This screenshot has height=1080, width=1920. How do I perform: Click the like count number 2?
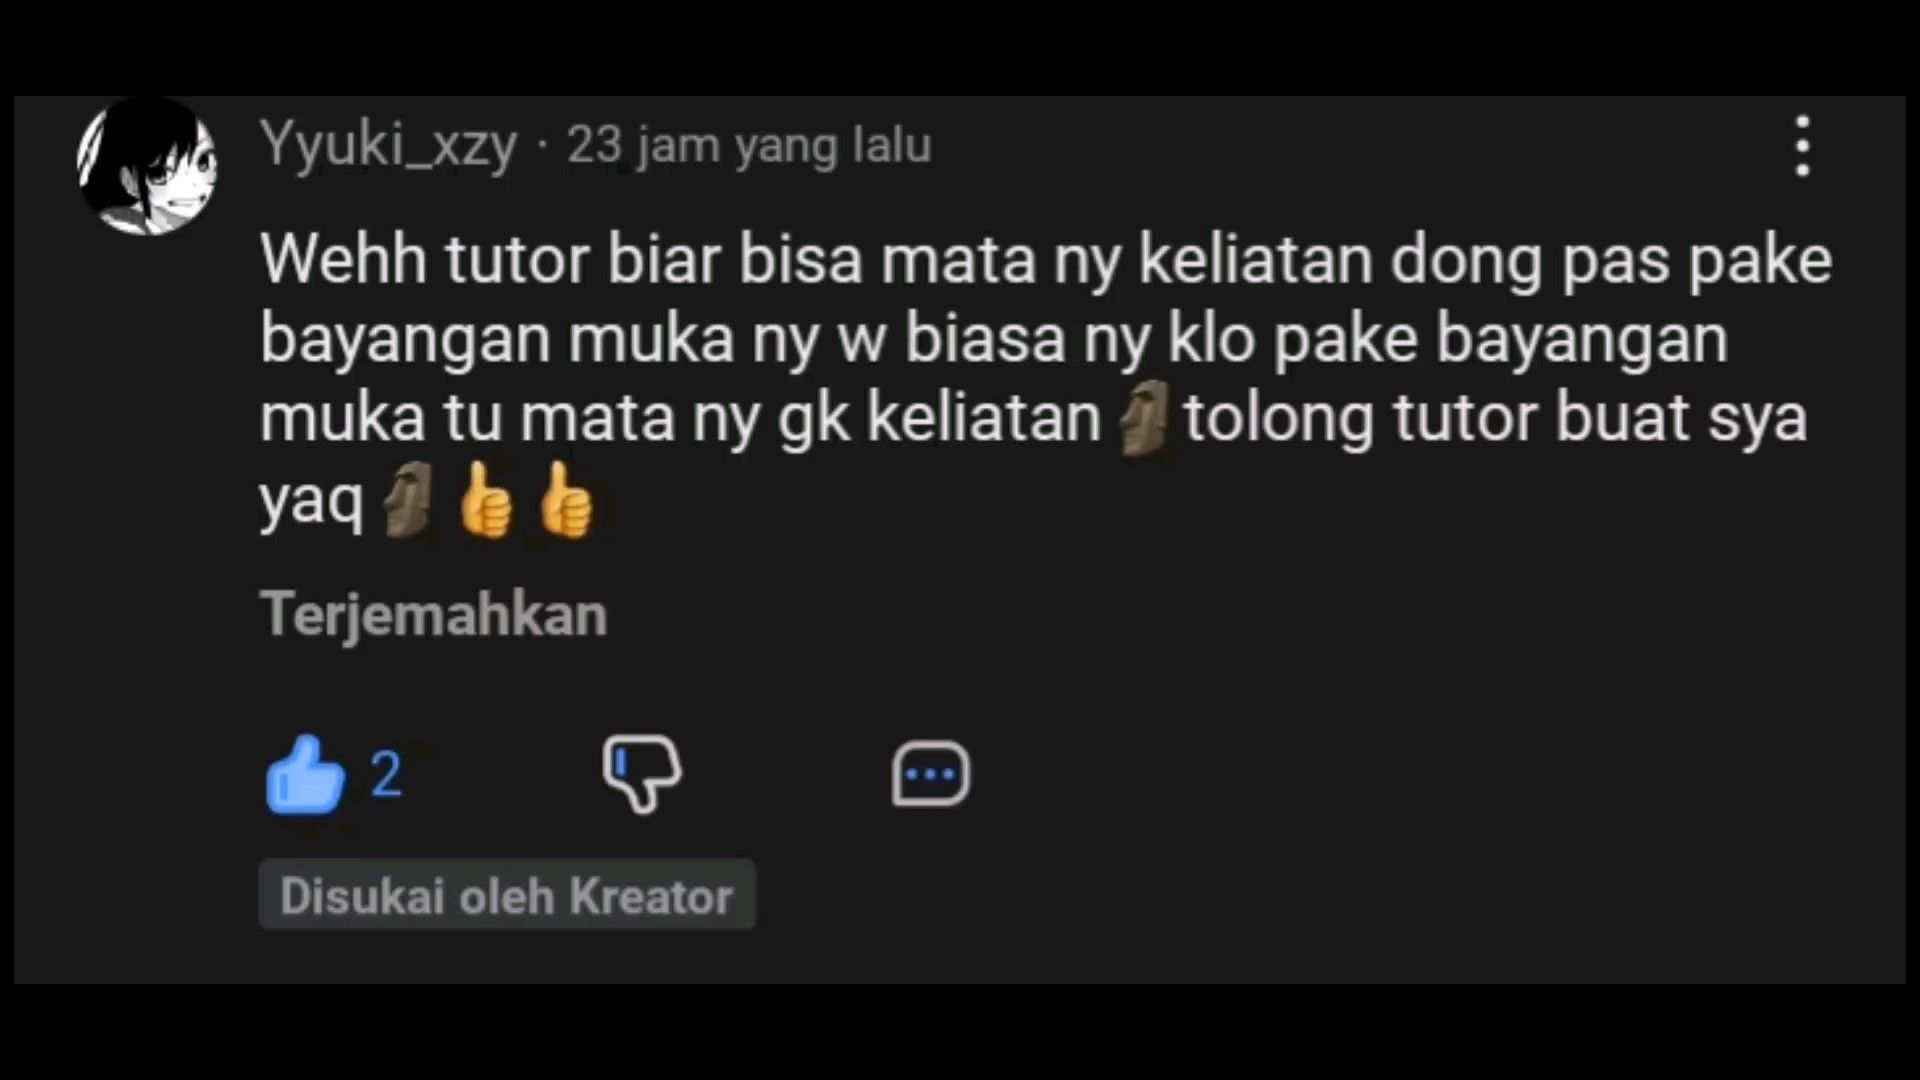[x=387, y=774]
